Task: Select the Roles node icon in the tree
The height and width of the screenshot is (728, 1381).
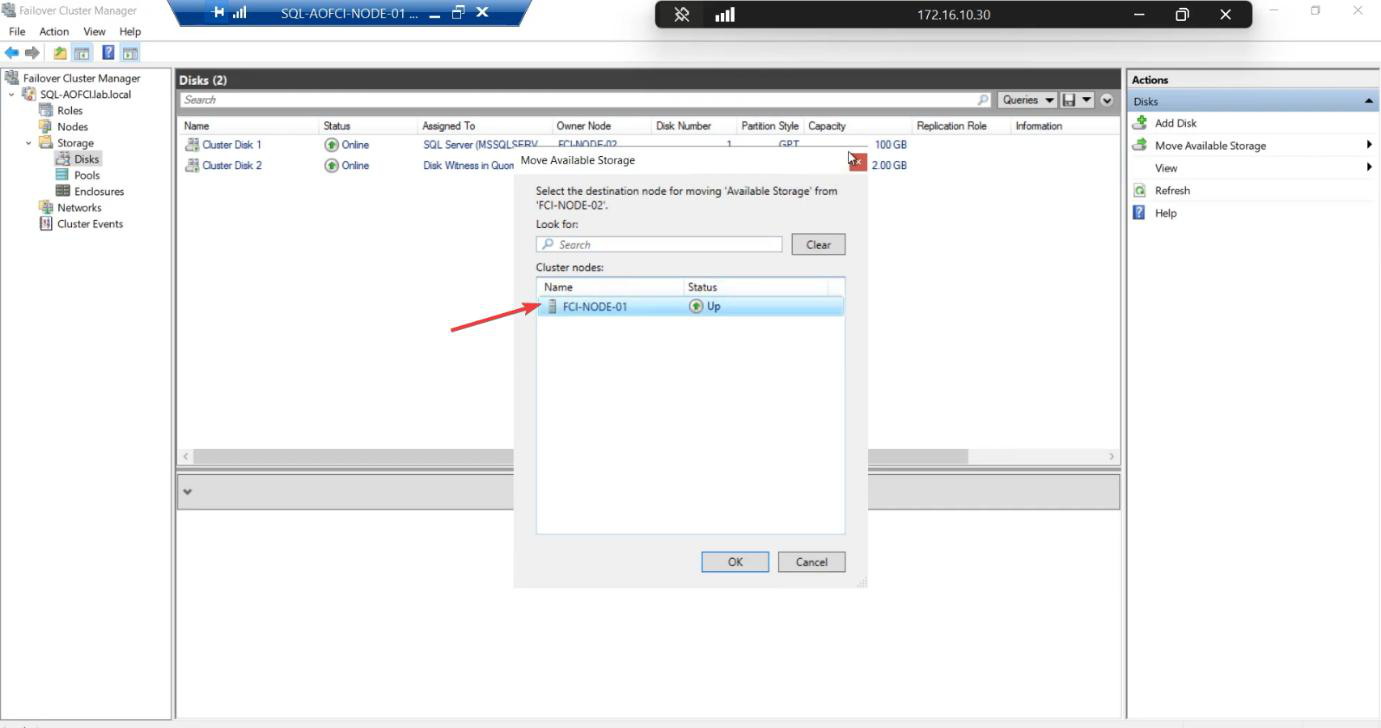Action: (x=46, y=110)
